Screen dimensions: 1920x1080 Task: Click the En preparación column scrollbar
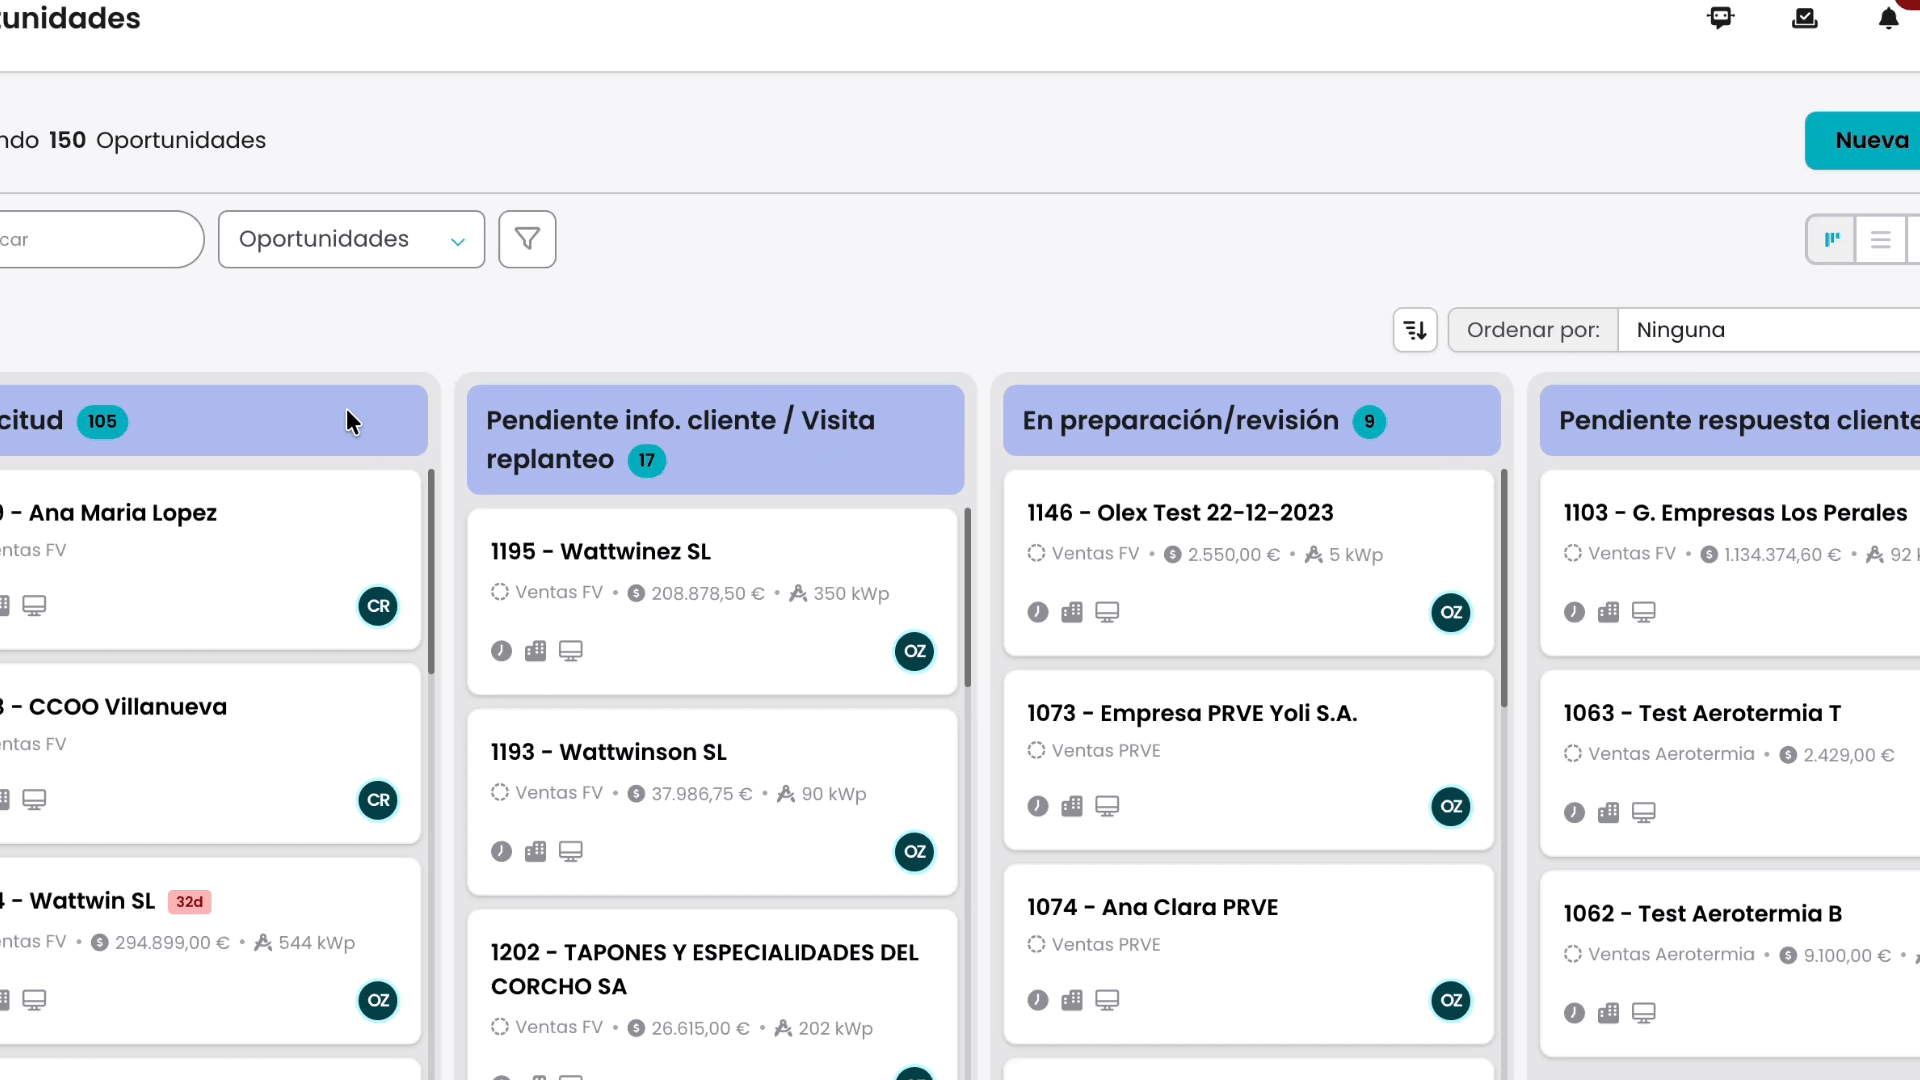[x=1503, y=588]
